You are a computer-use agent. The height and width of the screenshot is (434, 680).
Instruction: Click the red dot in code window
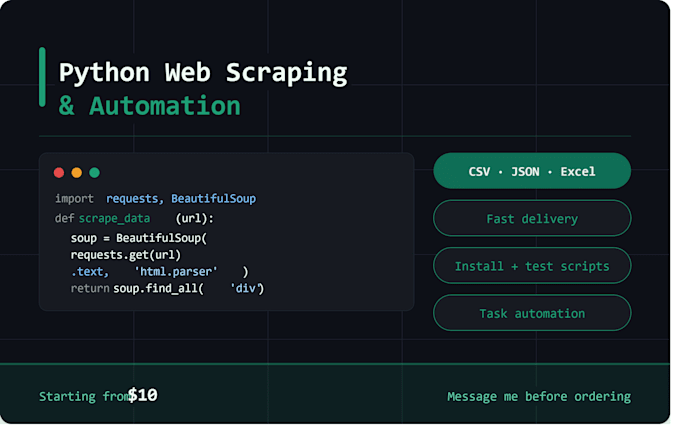(59, 173)
